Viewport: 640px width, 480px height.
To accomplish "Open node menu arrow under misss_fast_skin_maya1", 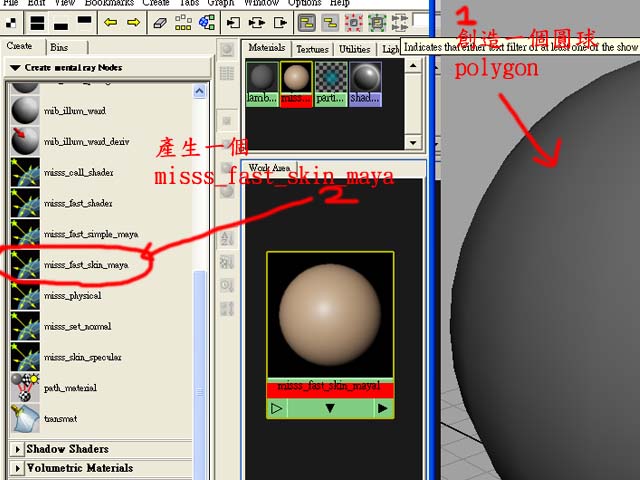I will pos(330,408).
